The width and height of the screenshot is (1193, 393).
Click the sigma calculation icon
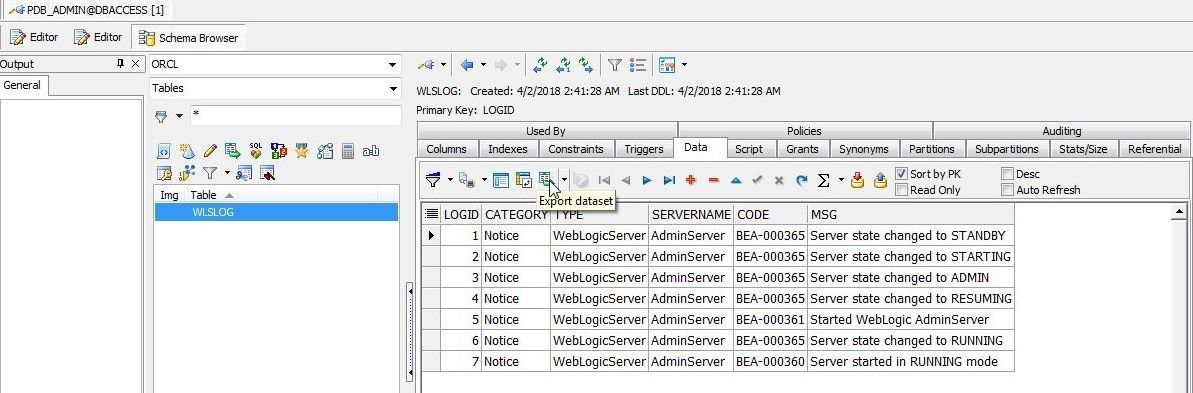[823, 180]
